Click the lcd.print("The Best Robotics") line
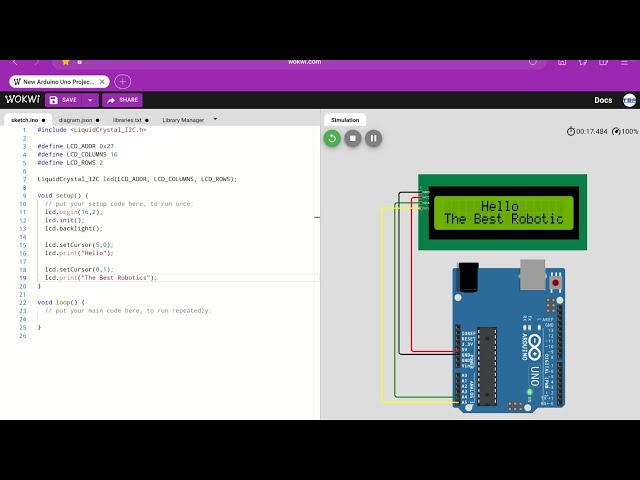This screenshot has height=480, width=640. coord(101,278)
